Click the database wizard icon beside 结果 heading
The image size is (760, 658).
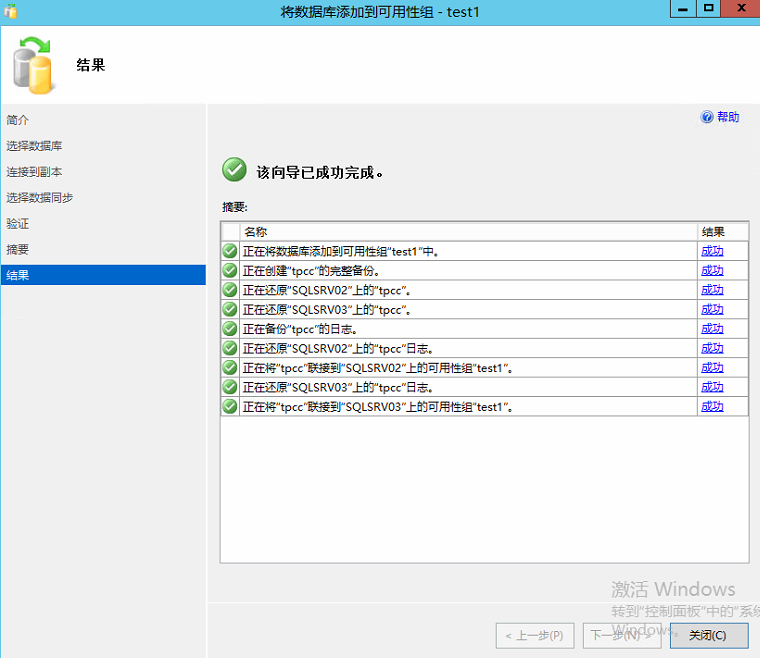pyautogui.click(x=32, y=65)
